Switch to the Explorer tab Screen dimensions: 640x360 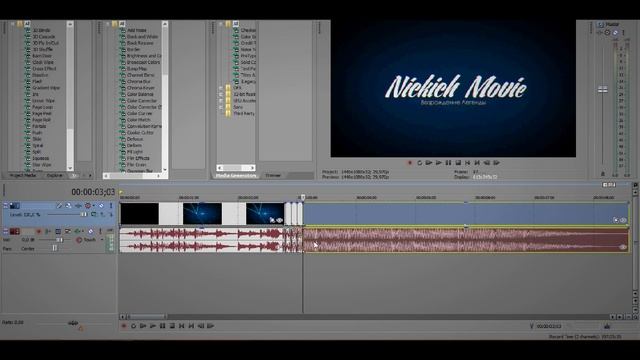(x=54, y=176)
